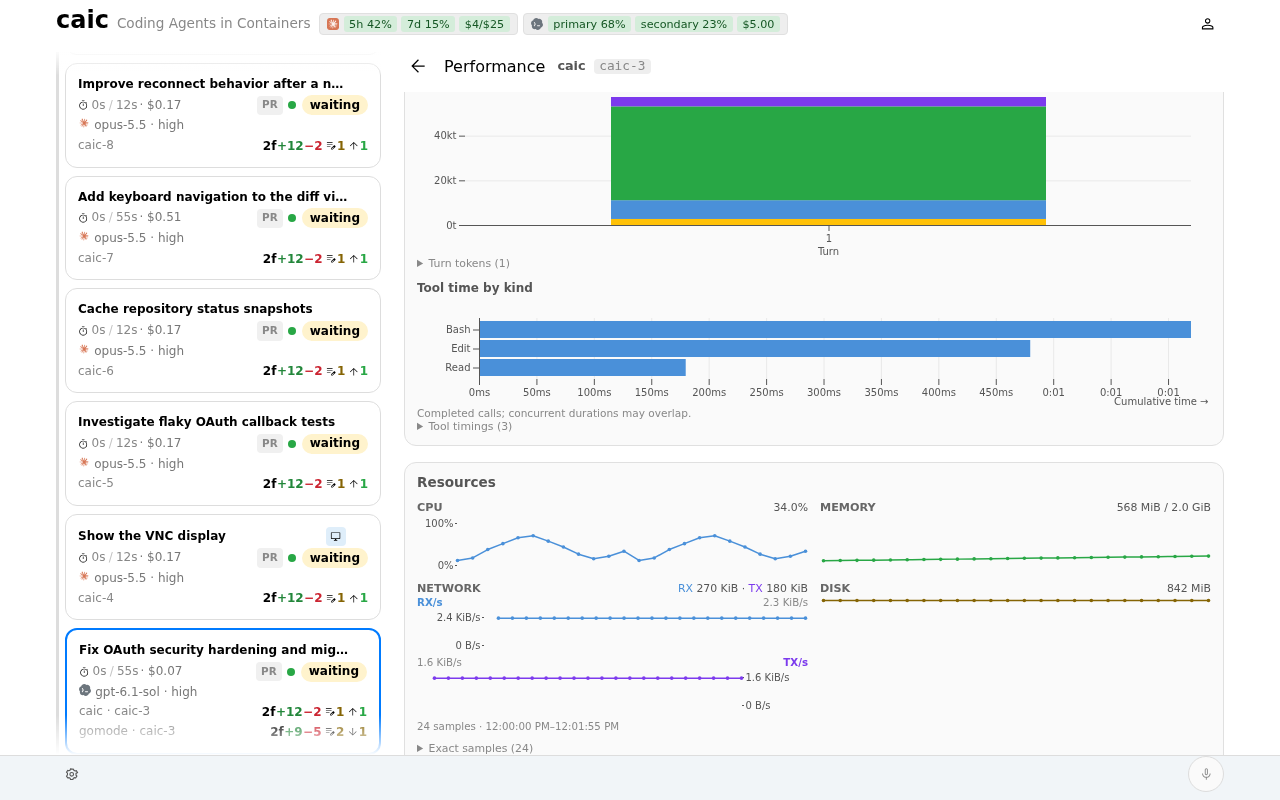Click 'gomode · caic-3' repository row
This screenshot has height=800, width=1280.
[x=223, y=731]
